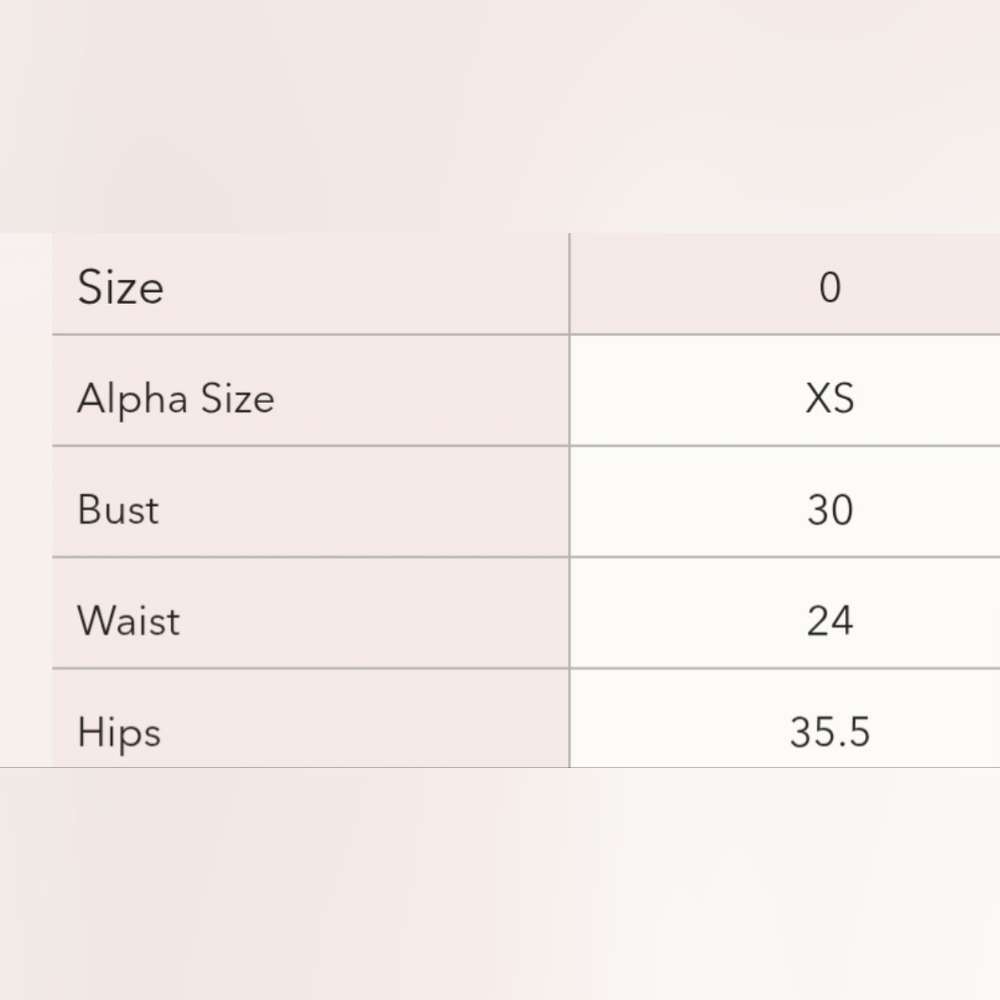The width and height of the screenshot is (1000, 1000).
Task: Click the Alpha Size row label
Action: 176,399
